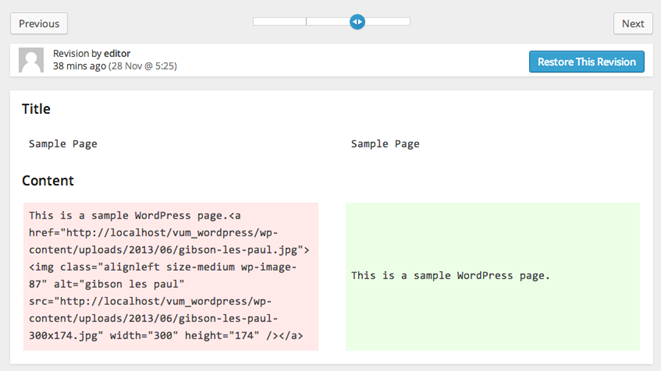Click the revision track right of the handle
Image resolution: width=661 pixels, height=371 pixels.
pos(387,22)
